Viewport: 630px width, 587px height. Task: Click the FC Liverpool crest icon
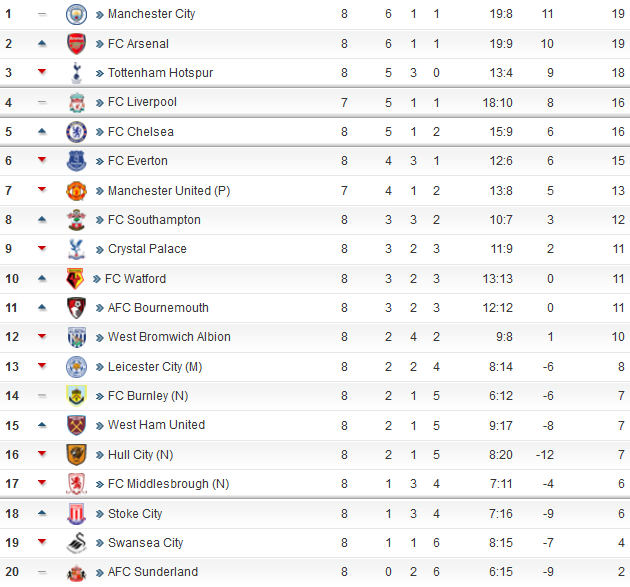point(76,102)
